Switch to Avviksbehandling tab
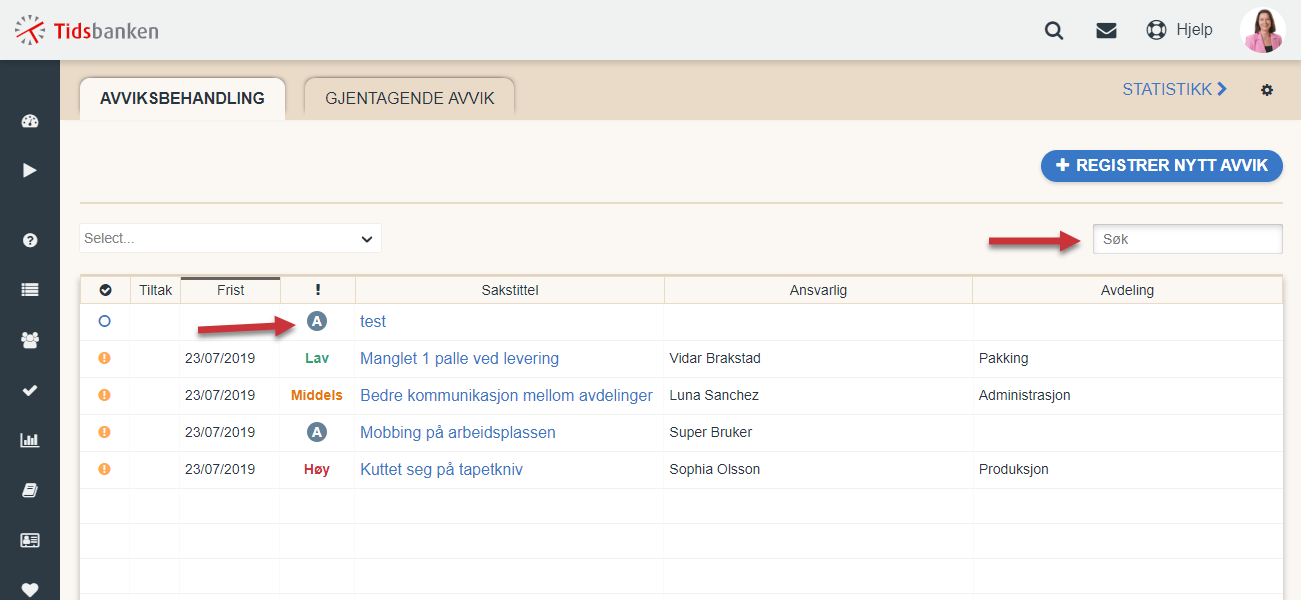 (x=182, y=99)
